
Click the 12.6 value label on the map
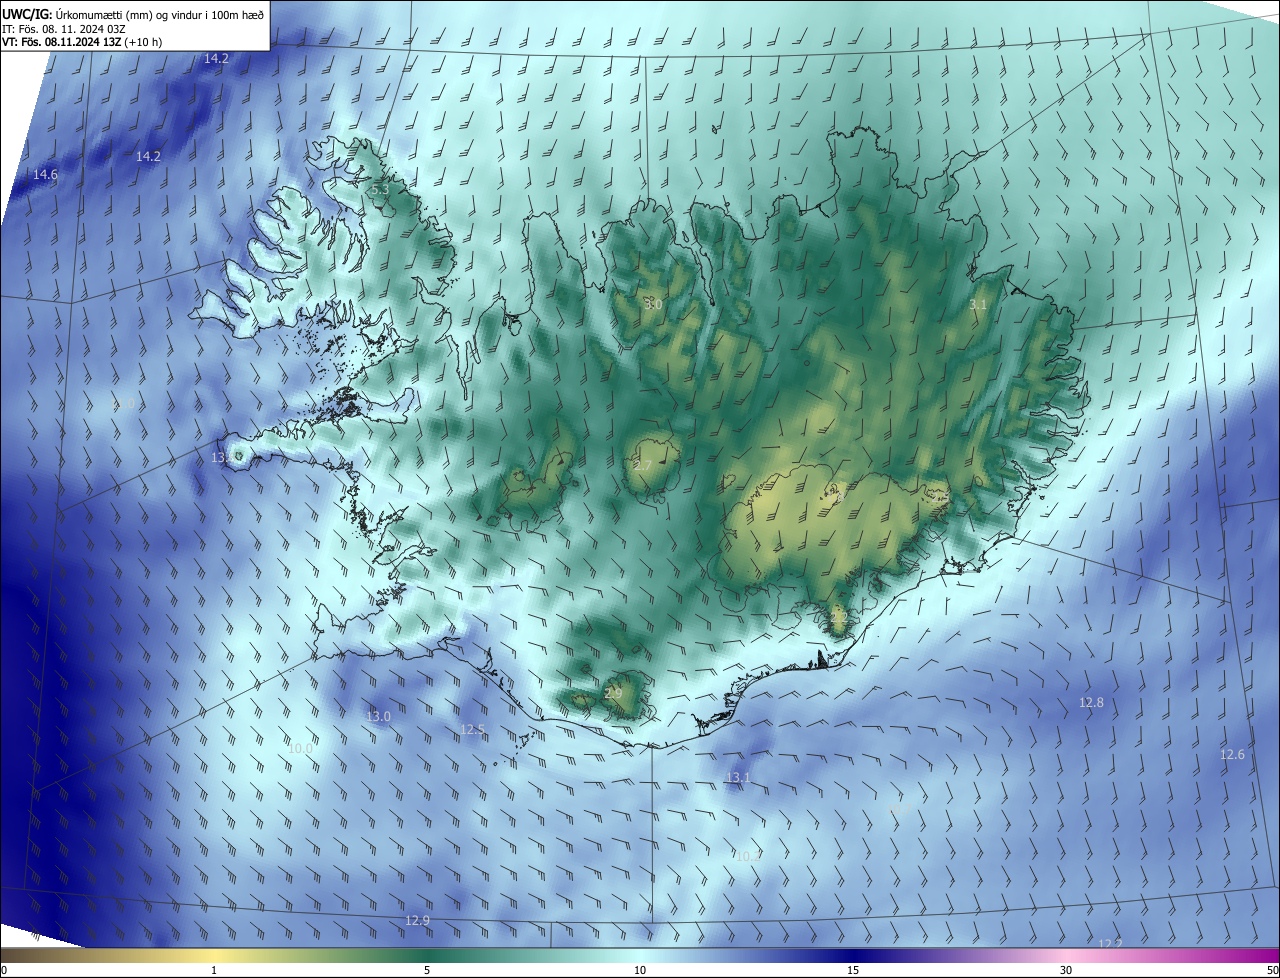coord(1232,754)
